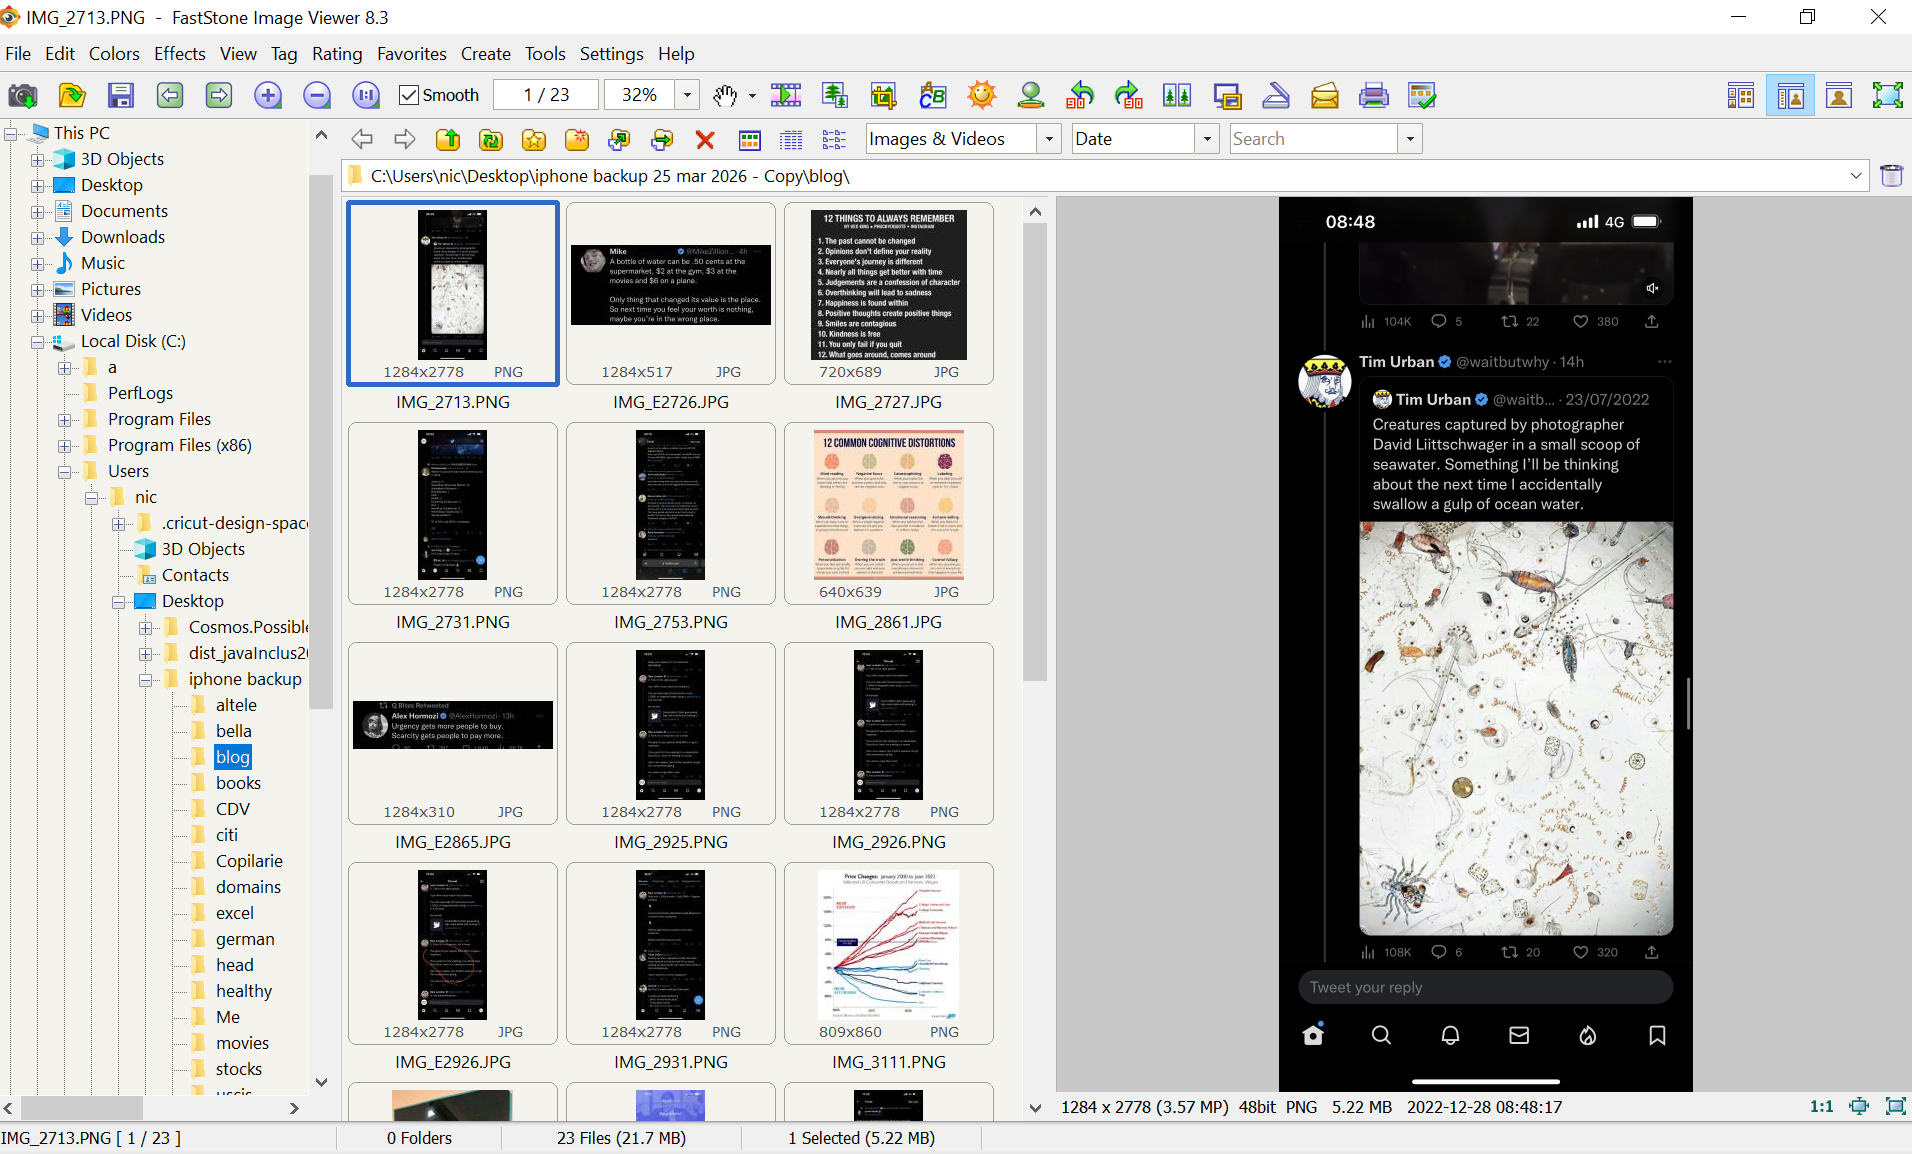
Task: Click the 1:1 button in the status bar
Action: pos(1821,1107)
